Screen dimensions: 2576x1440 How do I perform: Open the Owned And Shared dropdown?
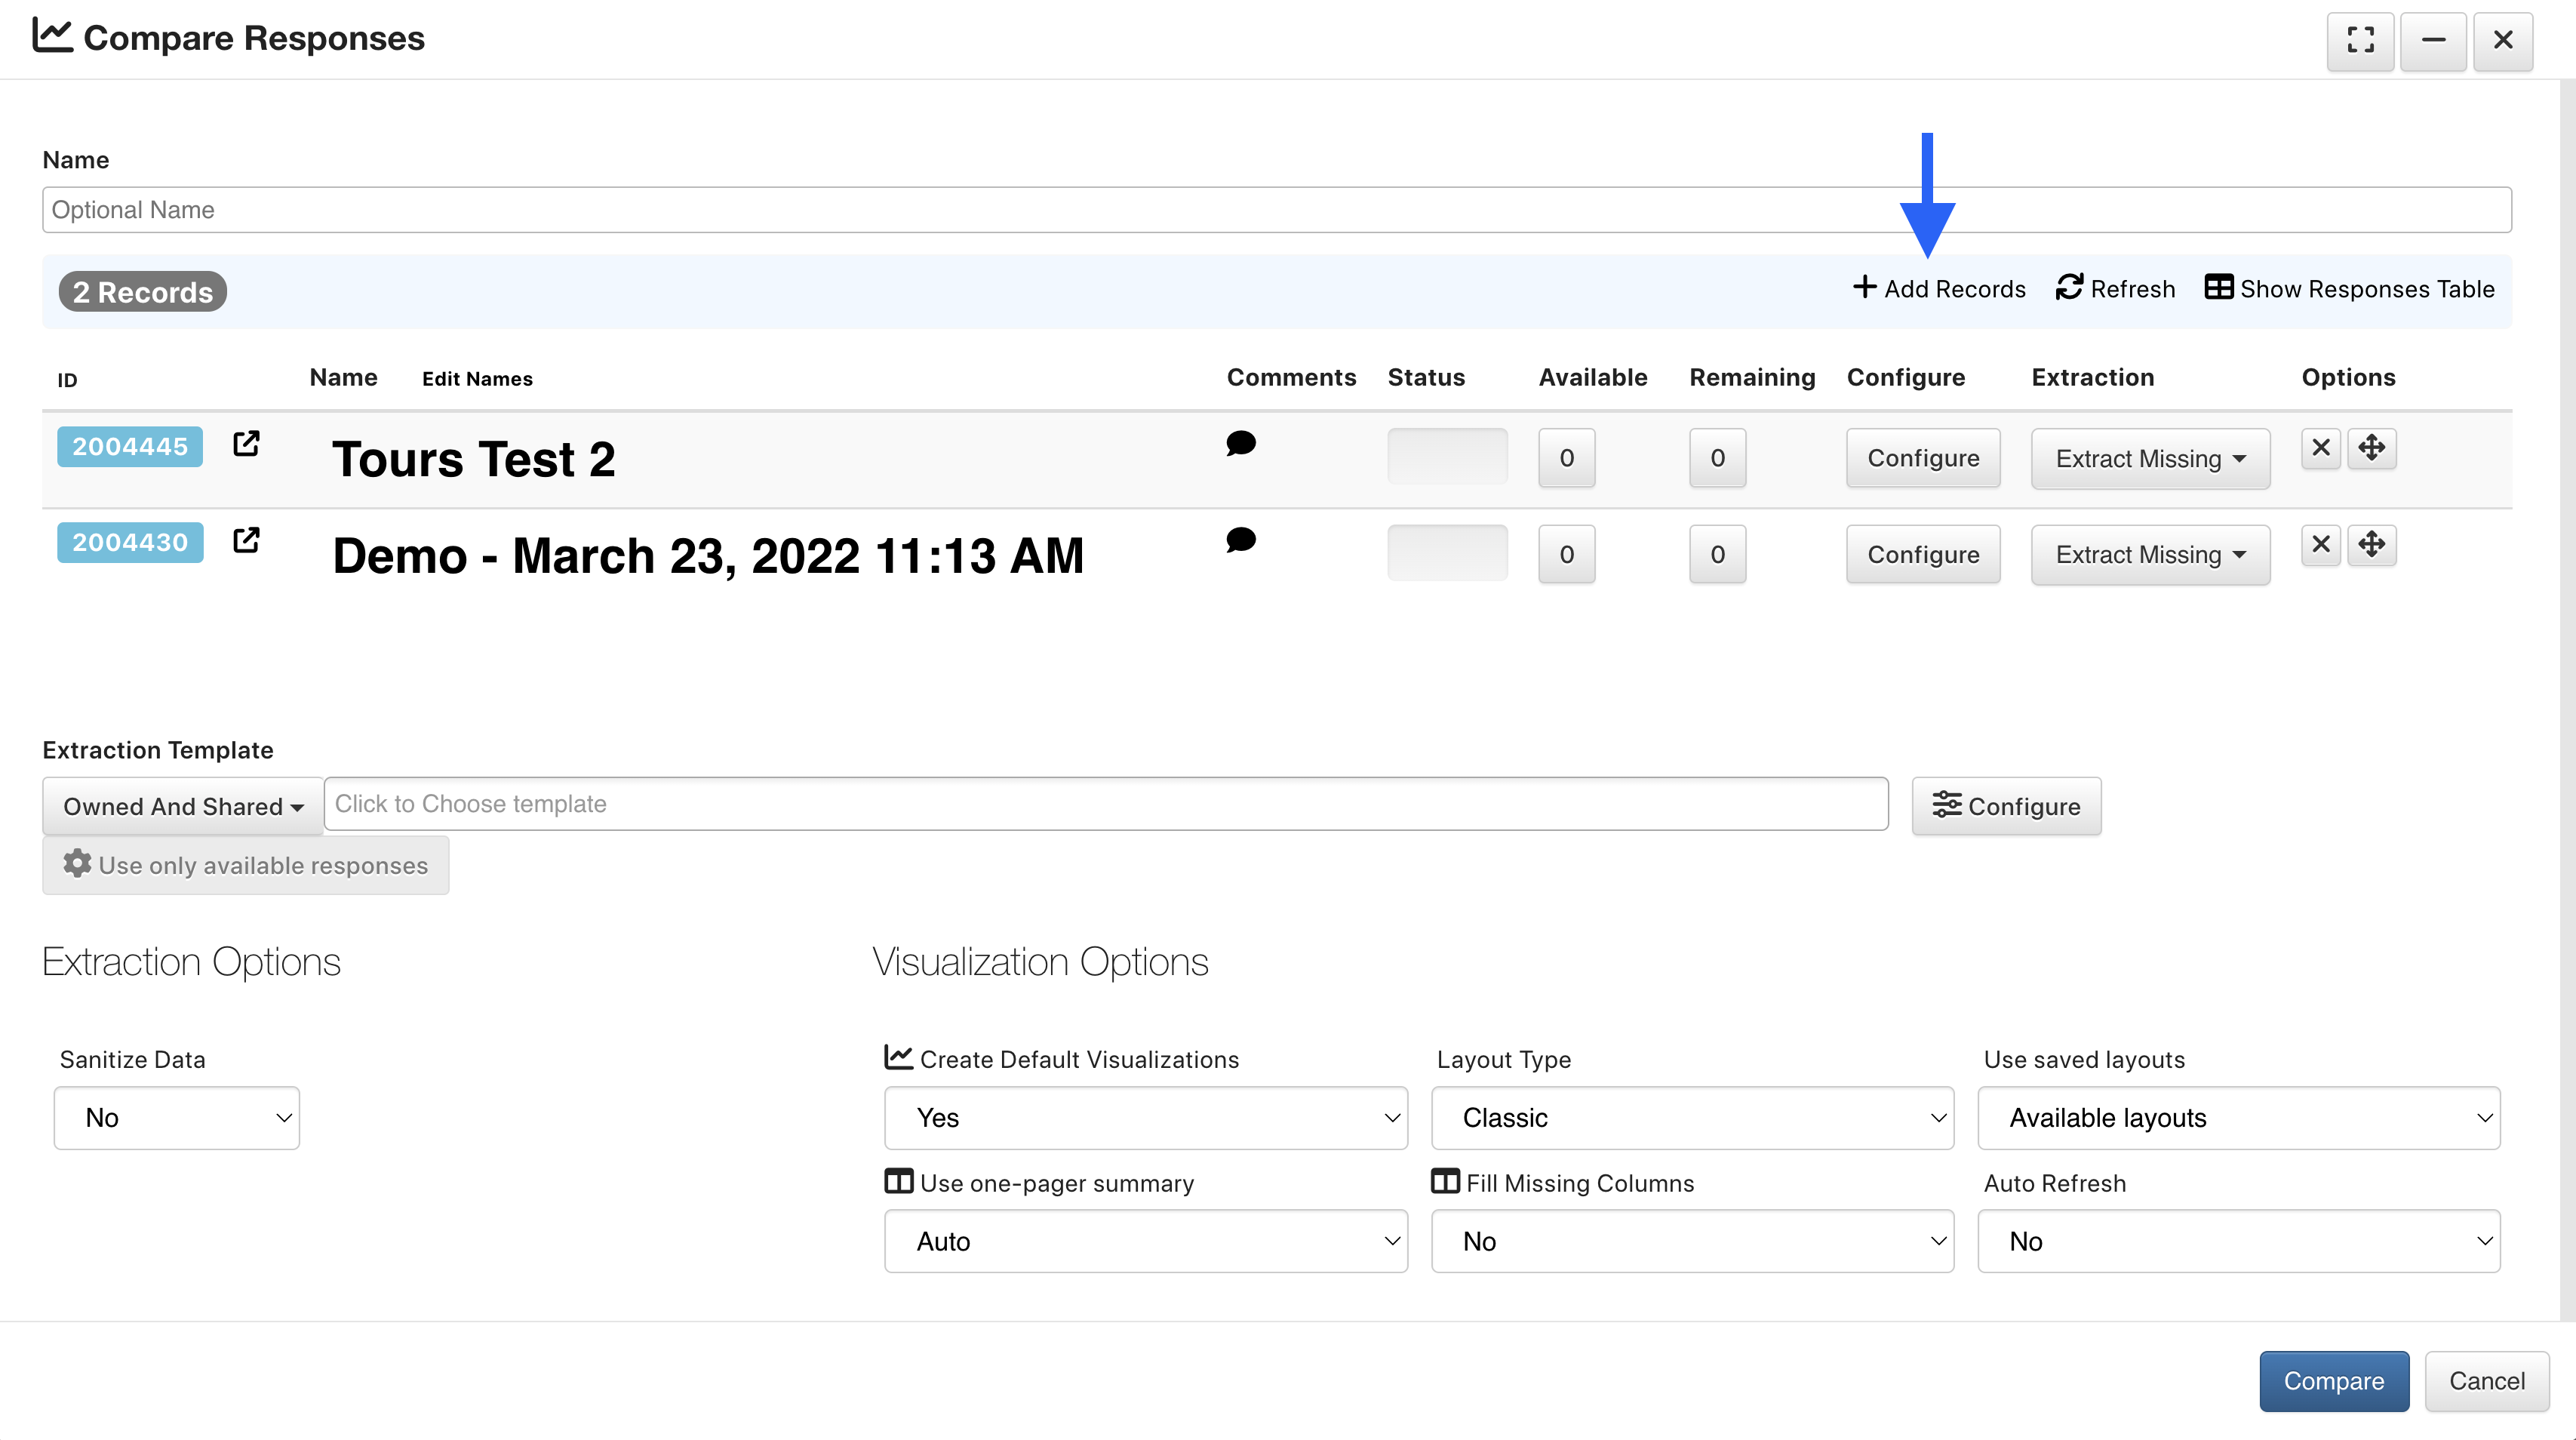[183, 806]
